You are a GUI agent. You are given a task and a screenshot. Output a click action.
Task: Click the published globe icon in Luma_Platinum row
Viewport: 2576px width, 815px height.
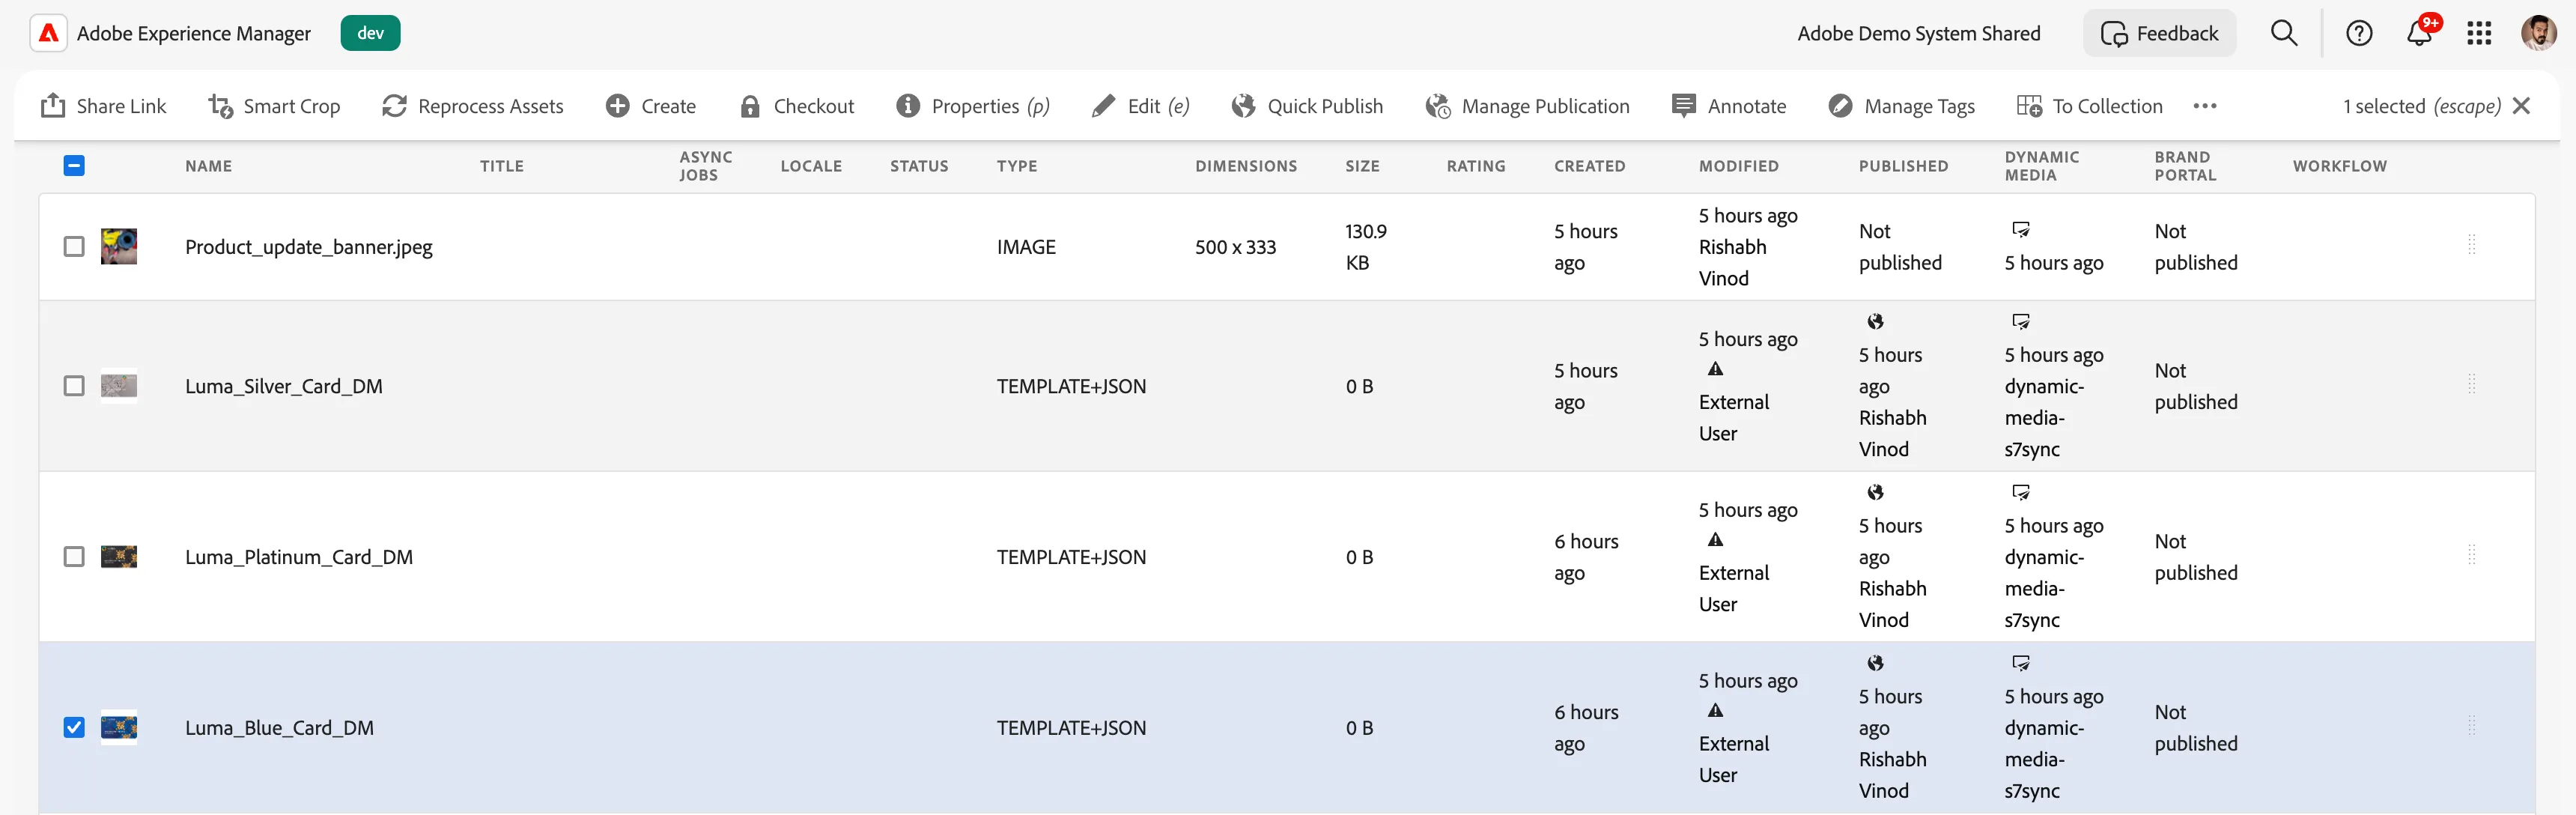click(x=1875, y=492)
